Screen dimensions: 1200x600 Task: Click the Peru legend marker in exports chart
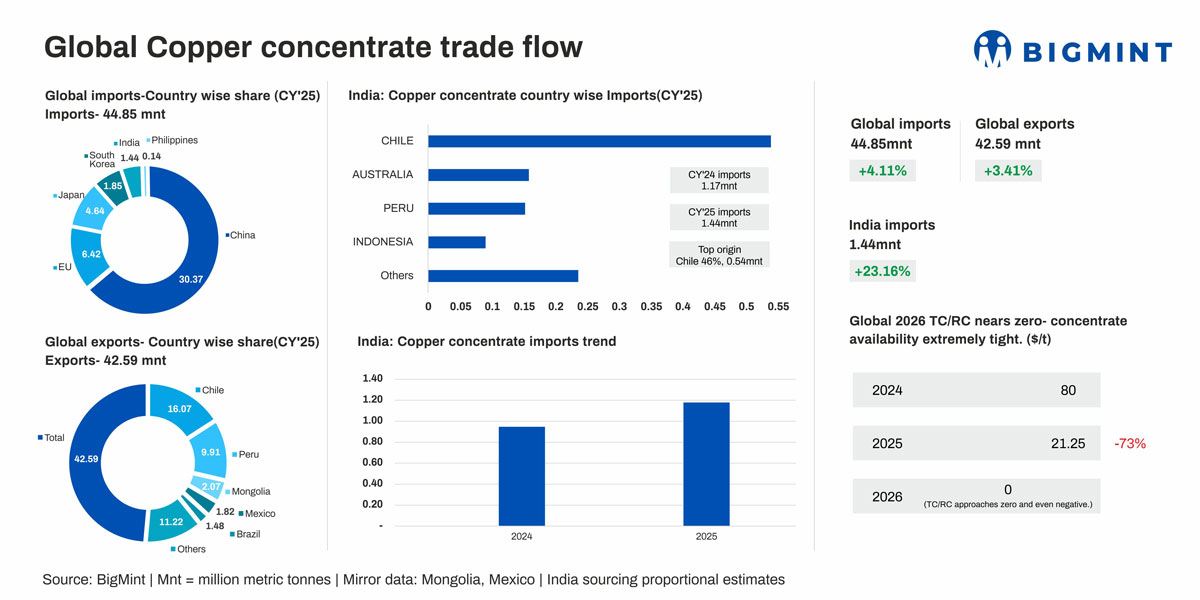[x=234, y=455]
